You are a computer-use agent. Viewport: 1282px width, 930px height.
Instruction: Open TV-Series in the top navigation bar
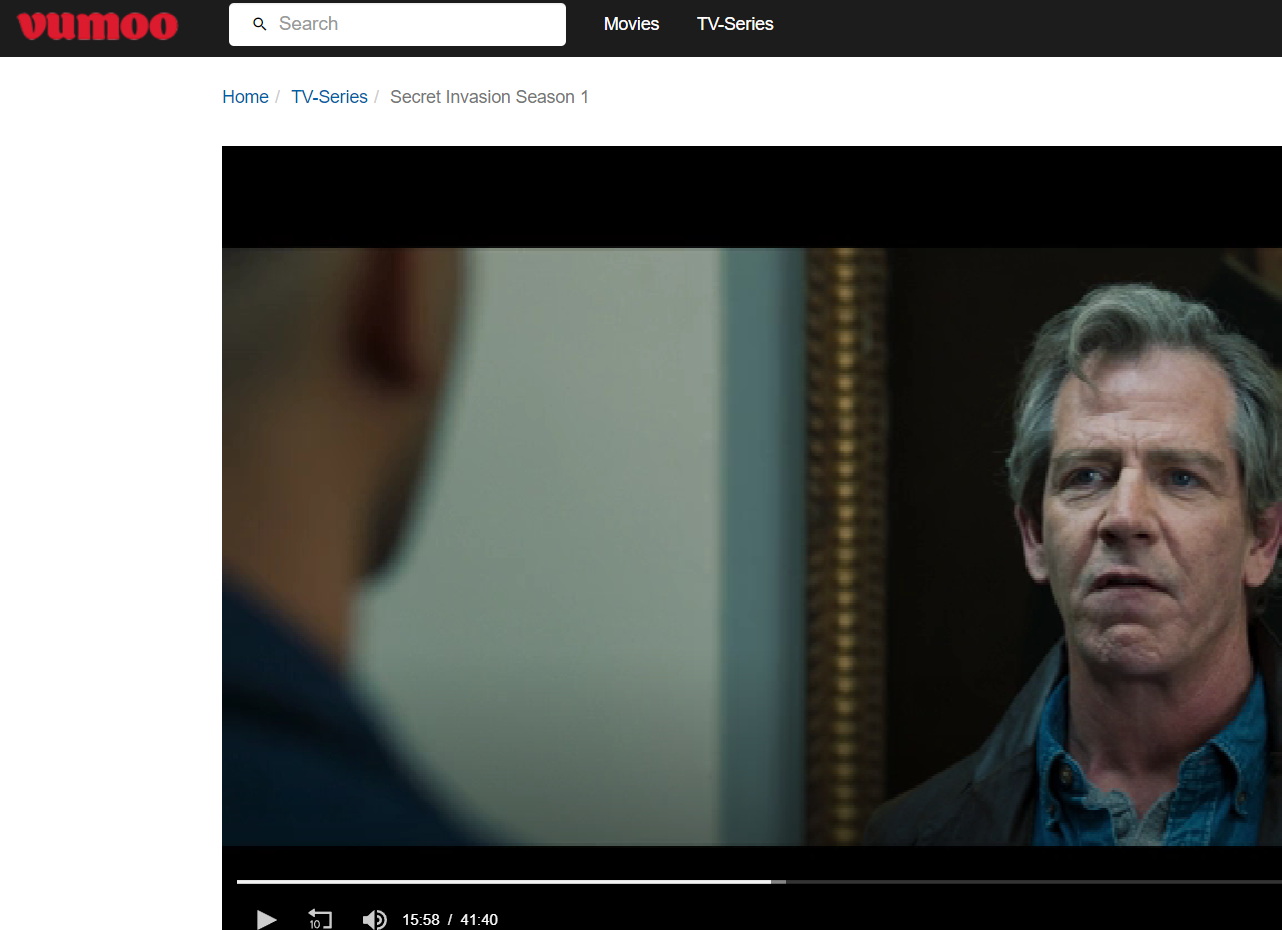pyautogui.click(x=735, y=24)
